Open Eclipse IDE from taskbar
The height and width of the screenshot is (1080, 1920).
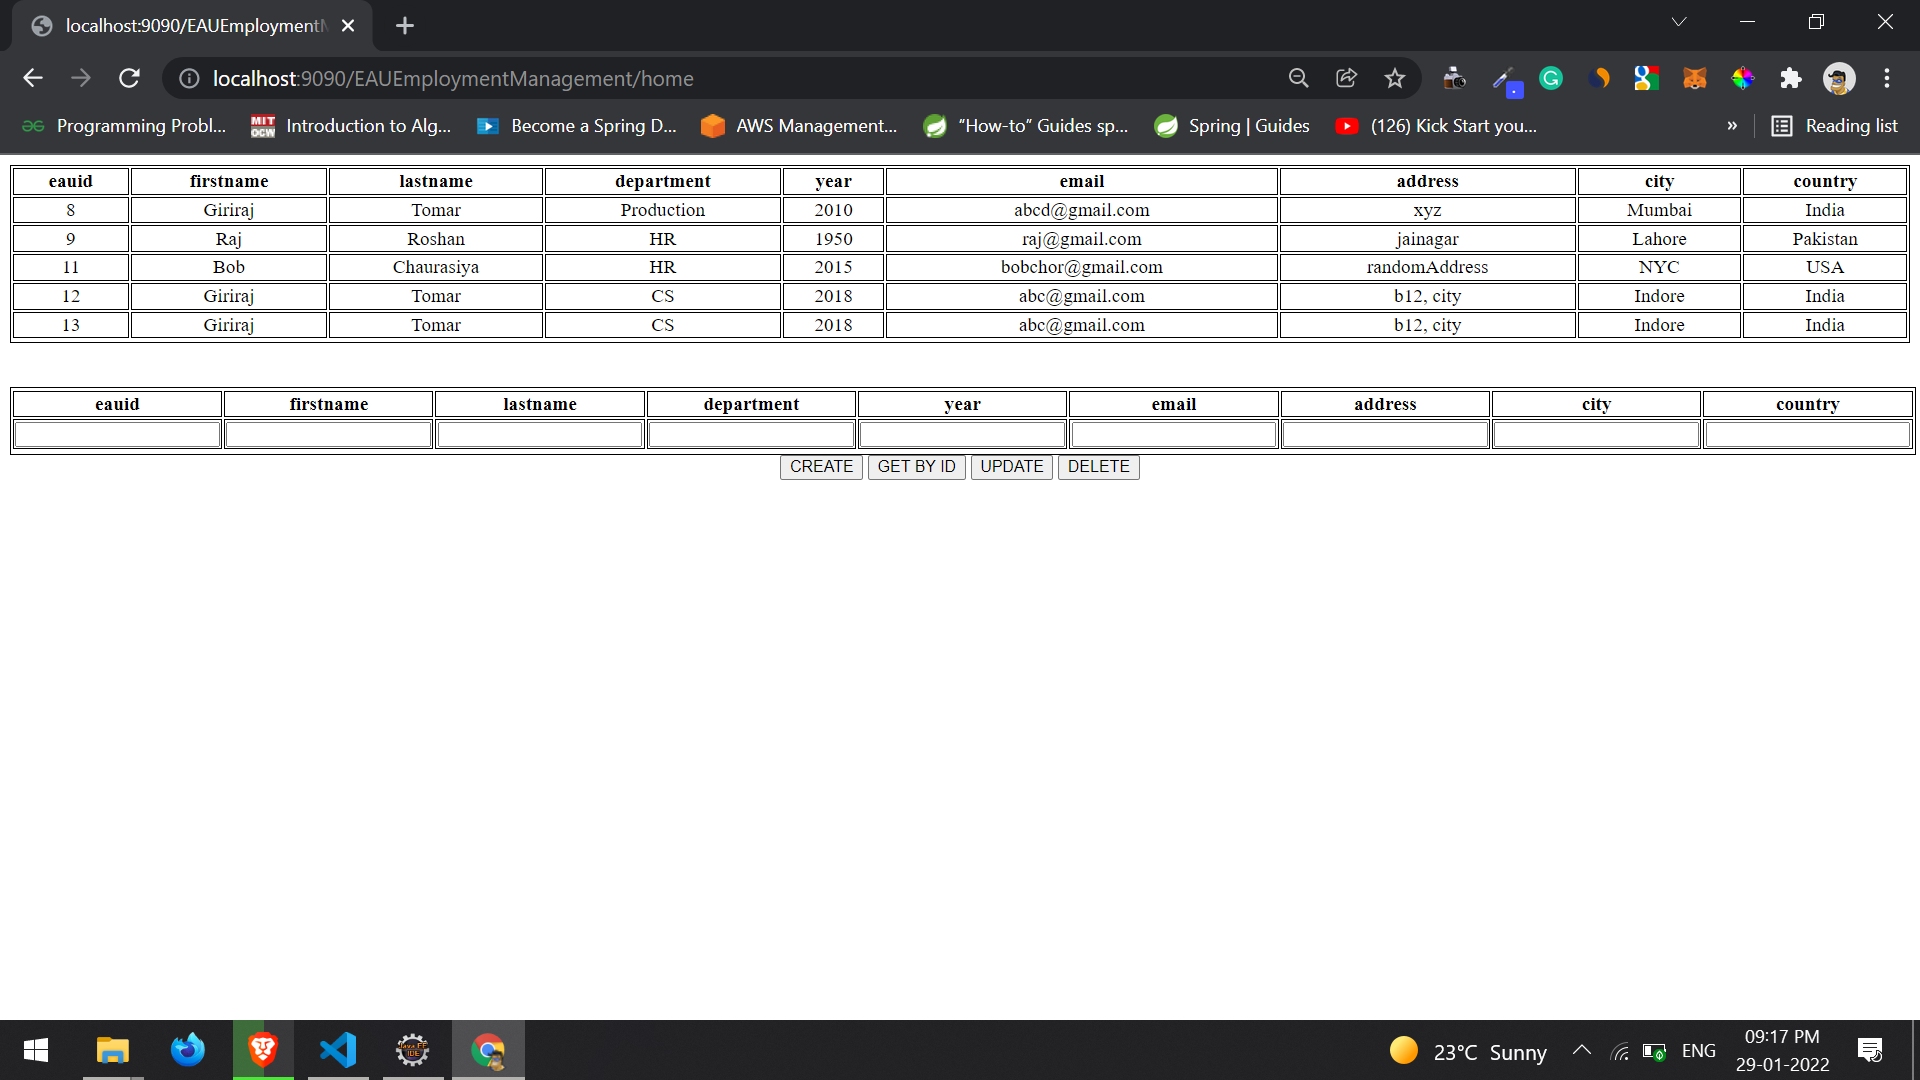click(413, 1050)
